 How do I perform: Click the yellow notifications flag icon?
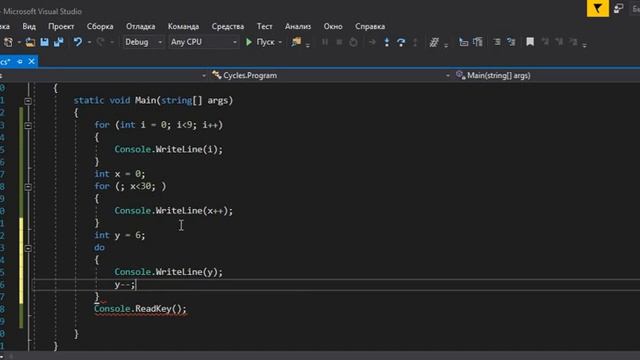tap(598, 8)
